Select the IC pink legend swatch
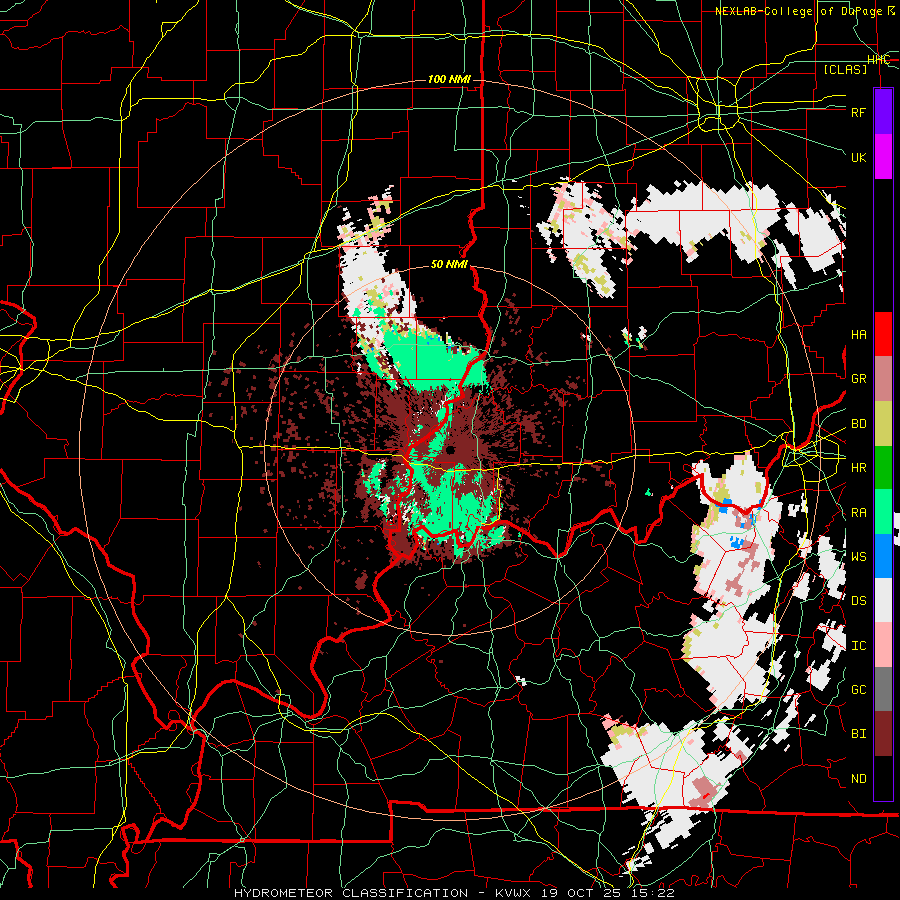Viewport: 900px width, 900px height. (x=883, y=645)
